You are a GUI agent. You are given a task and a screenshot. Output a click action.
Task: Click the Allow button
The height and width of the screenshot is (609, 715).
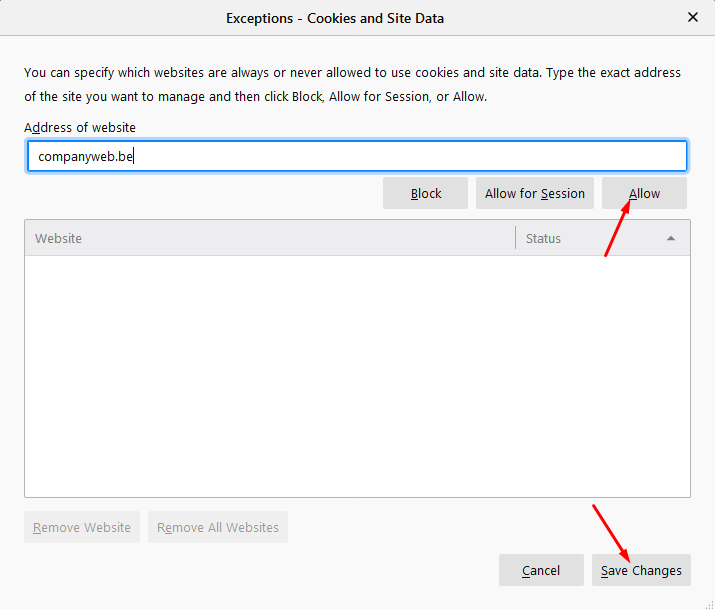click(644, 193)
